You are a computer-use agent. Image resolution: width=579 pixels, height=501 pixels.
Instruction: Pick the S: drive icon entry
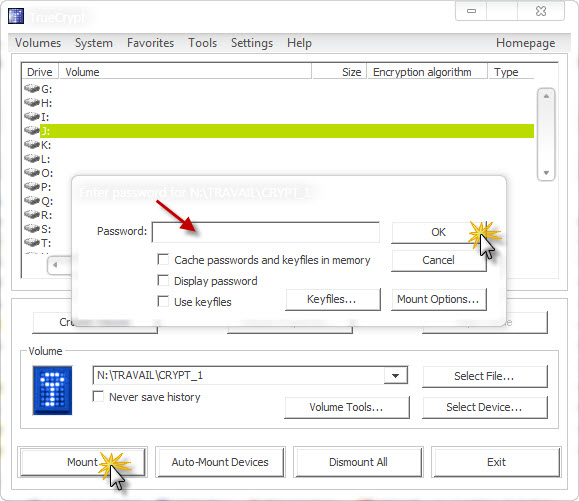[x=32, y=229]
